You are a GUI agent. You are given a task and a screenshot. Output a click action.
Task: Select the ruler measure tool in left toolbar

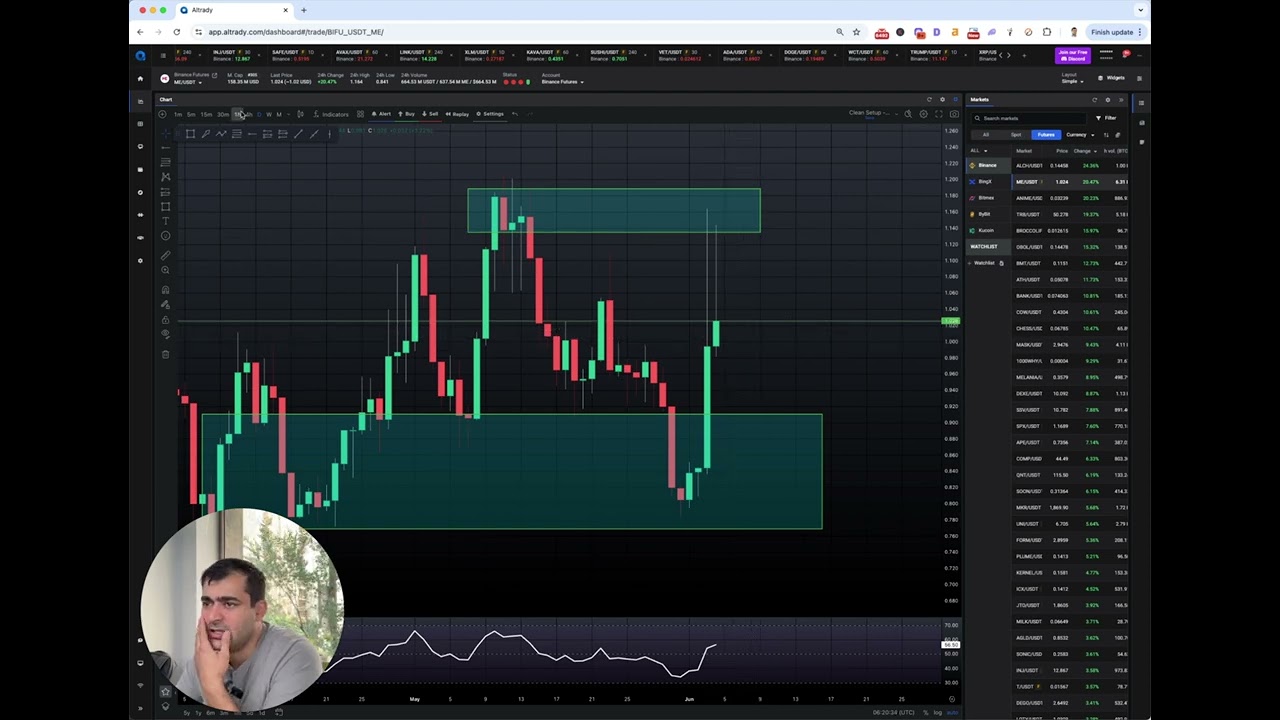tap(165, 255)
